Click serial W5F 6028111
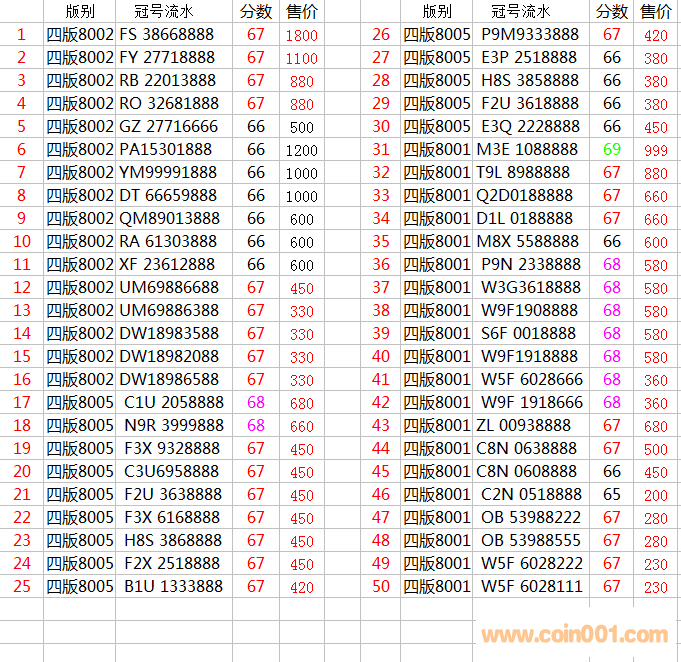This screenshot has height=662, width=681. tap(530, 587)
